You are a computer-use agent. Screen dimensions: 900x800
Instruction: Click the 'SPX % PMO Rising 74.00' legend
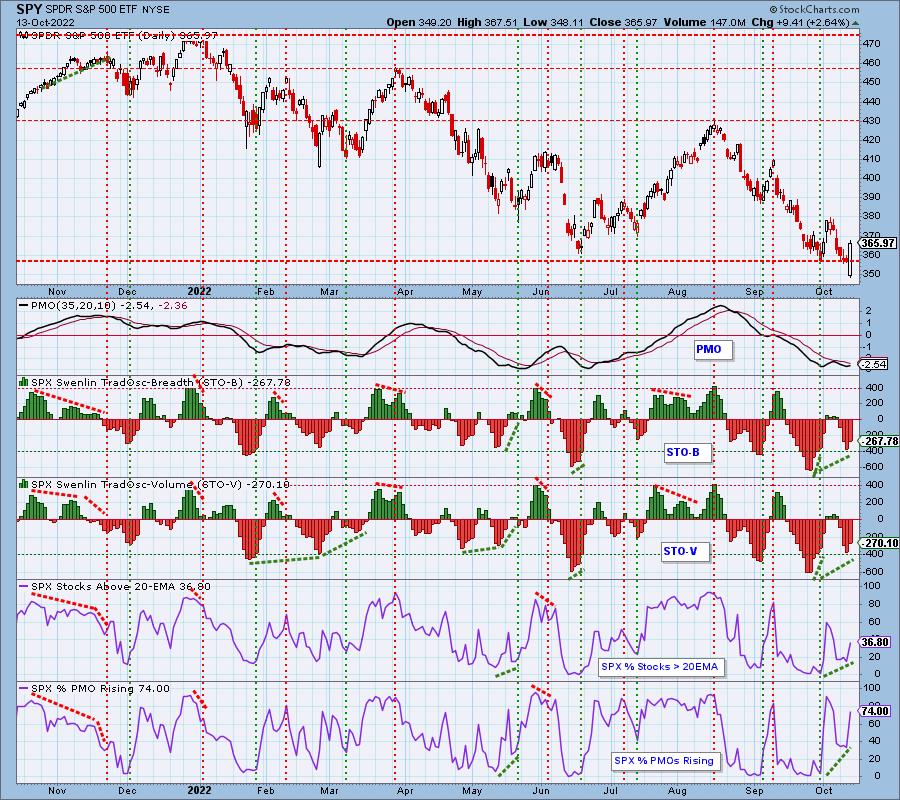100,688
